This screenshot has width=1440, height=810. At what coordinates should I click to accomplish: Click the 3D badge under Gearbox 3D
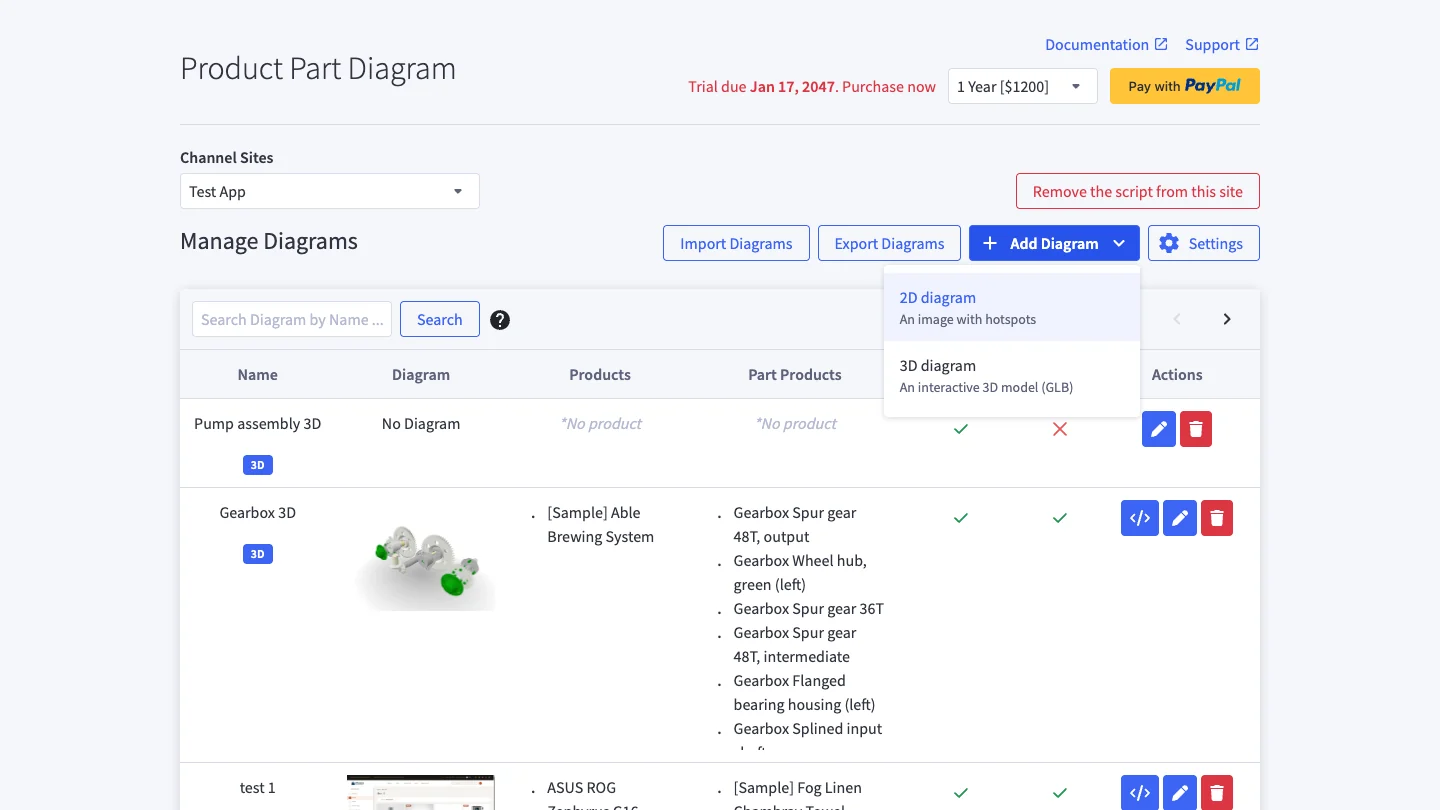pyautogui.click(x=258, y=554)
